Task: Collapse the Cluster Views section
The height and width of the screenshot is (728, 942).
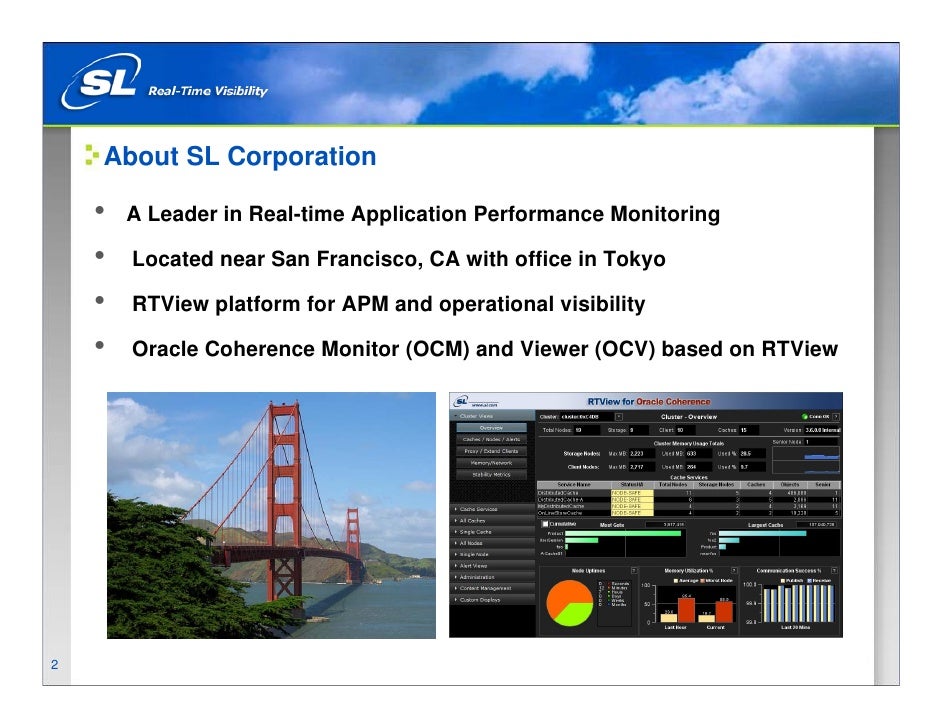Action: pyautogui.click(x=491, y=416)
